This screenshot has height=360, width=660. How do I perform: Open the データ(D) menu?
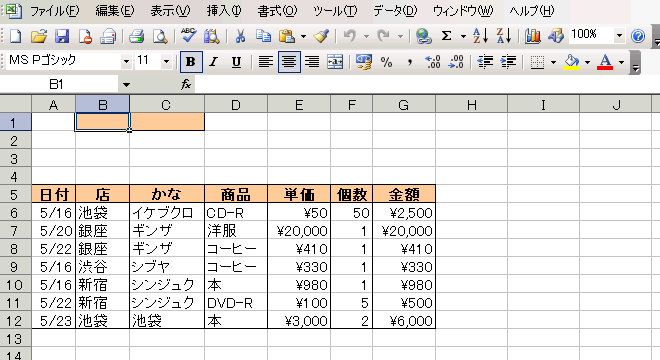pyautogui.click(x=395, y=11)
